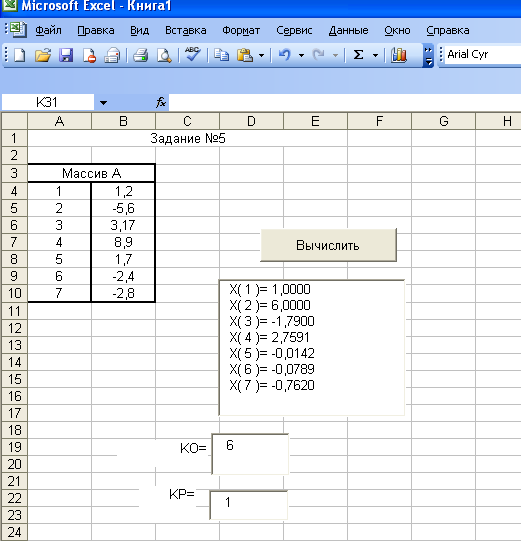Screen dimensions: 521x541
Task: Run spelling check ABC icon
Action: [192, 55]
